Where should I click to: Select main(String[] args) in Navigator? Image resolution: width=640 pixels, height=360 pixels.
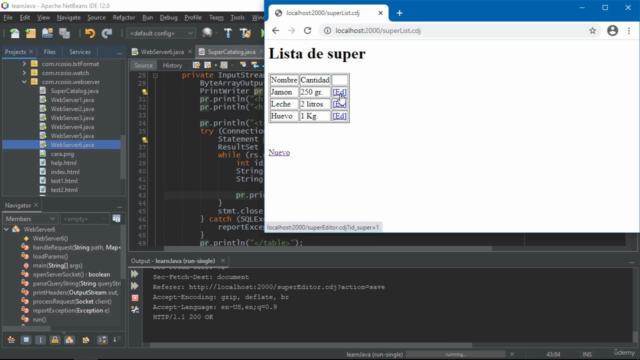tap(57, 265)
